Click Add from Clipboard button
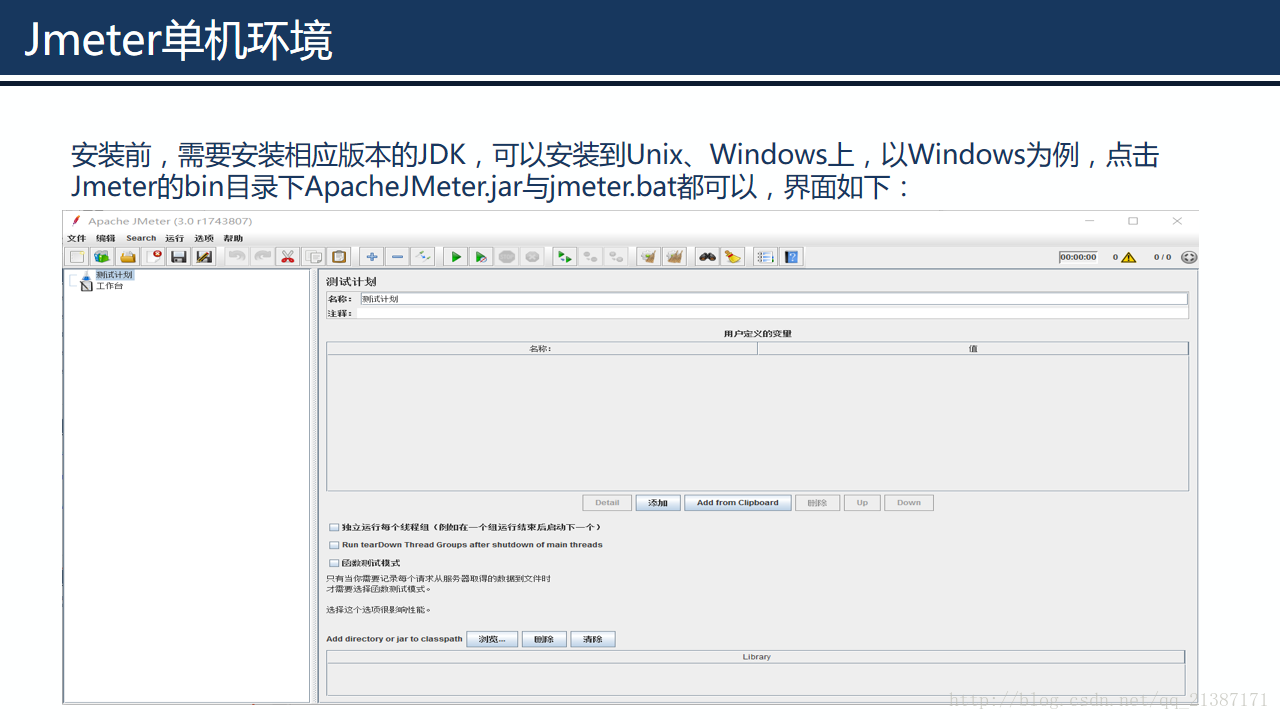Image resolution: width=1280 pixels, height=720 pixels. 738,503
